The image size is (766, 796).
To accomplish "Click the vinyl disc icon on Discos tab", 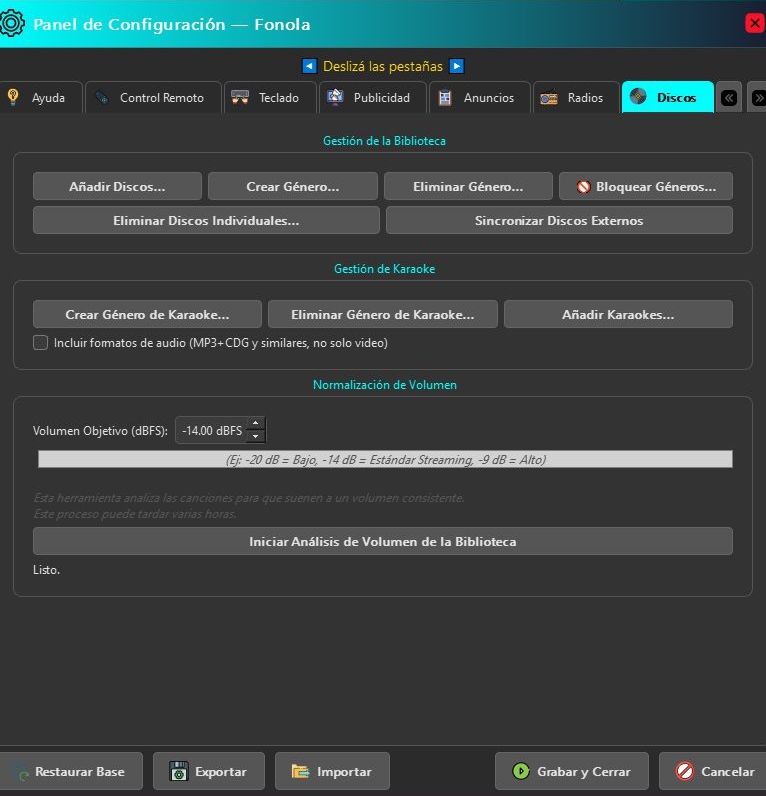I will (638, 96).
